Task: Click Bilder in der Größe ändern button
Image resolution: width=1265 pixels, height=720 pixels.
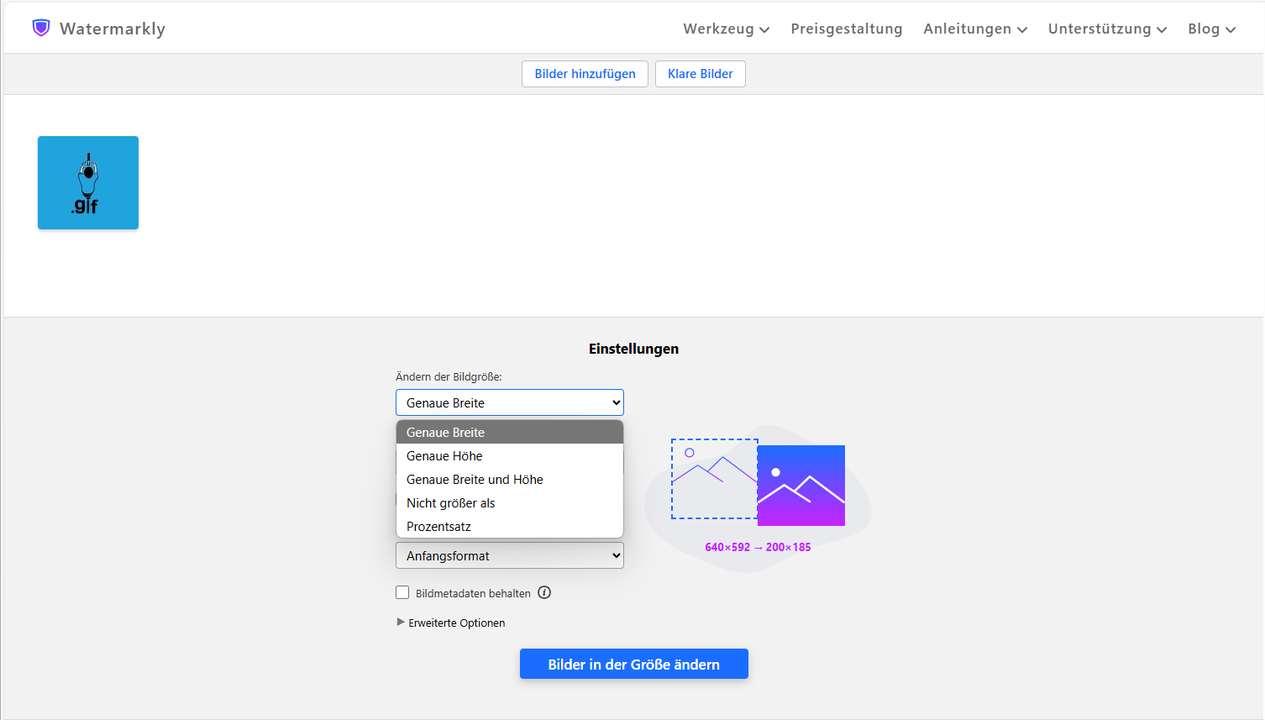Action: pyautogui.click(x=634, y=664)
